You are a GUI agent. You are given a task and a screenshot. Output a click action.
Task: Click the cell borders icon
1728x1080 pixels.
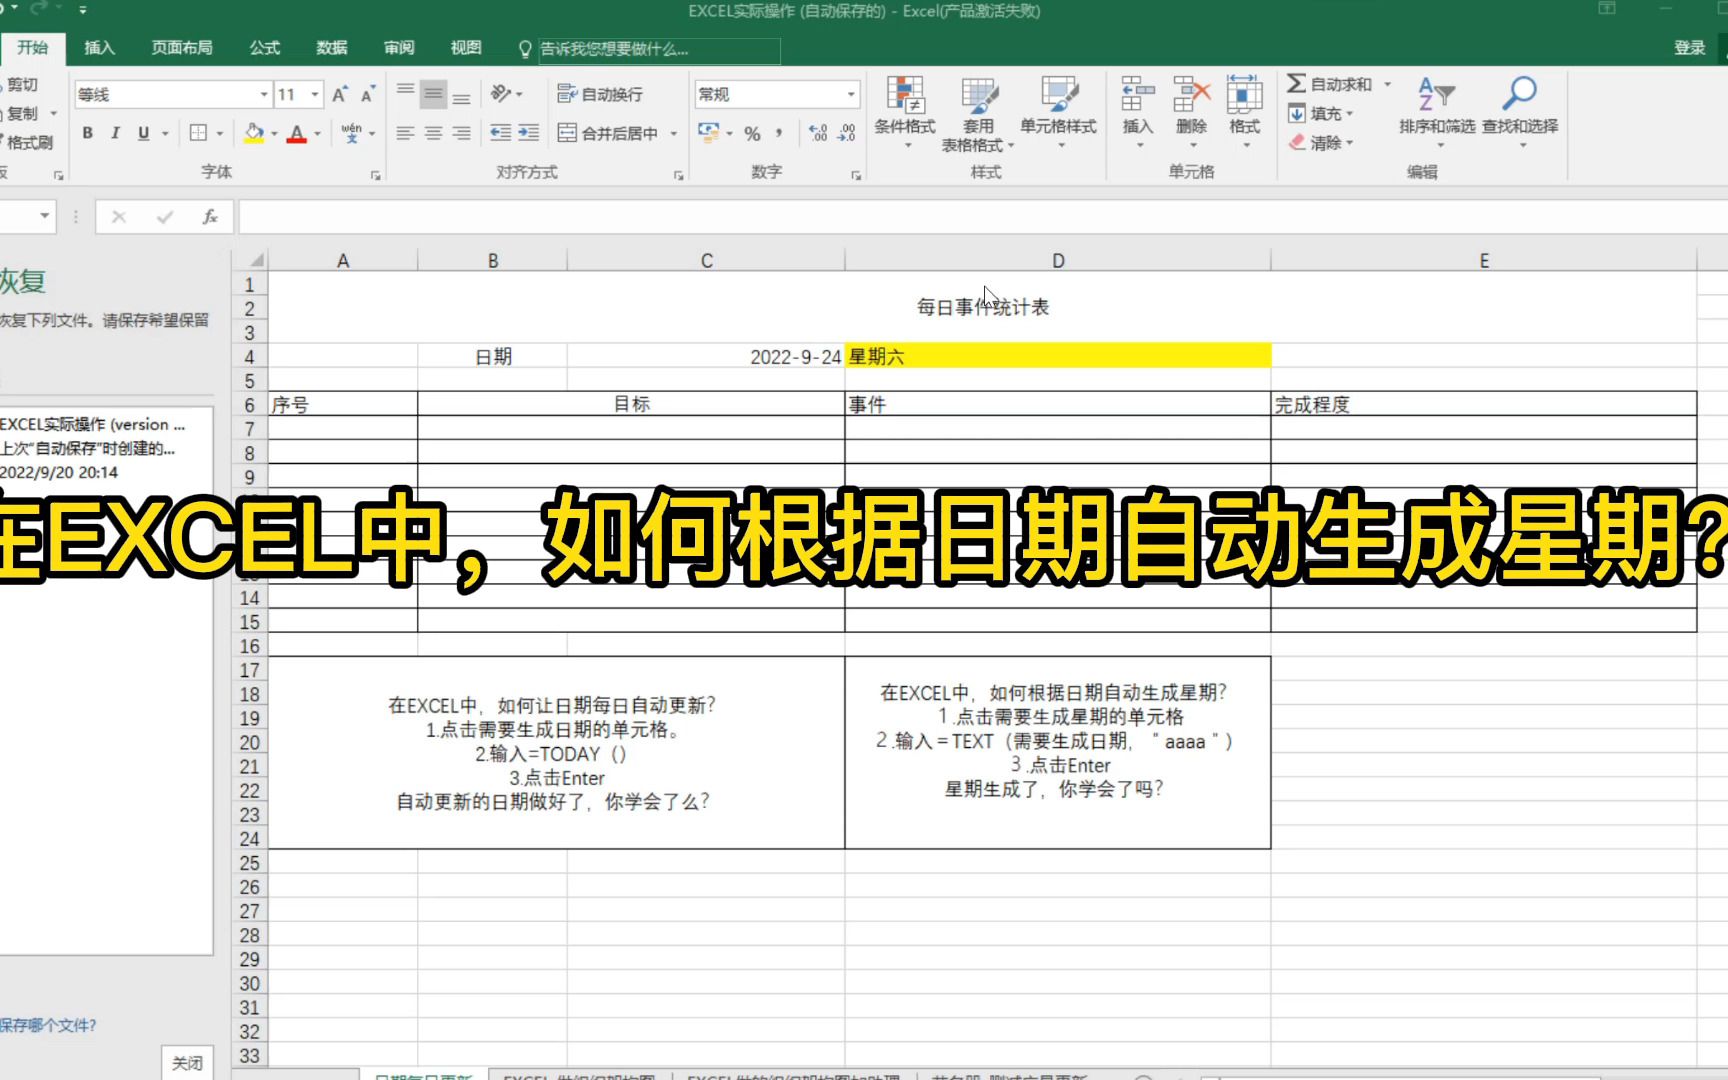coord(198,133)
